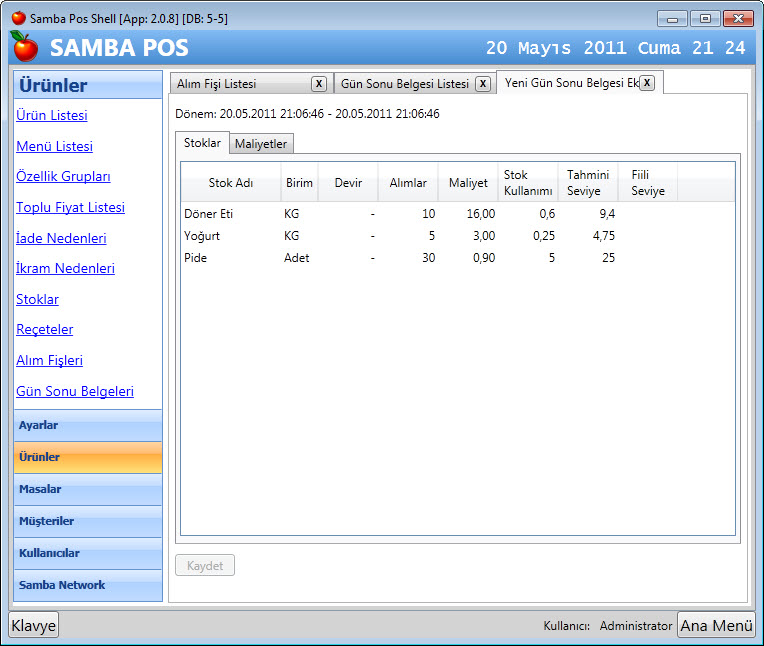The image size is (764, 646).
Task: Open Reçeteler from the sidebar
Action: [x=44, y=329]
